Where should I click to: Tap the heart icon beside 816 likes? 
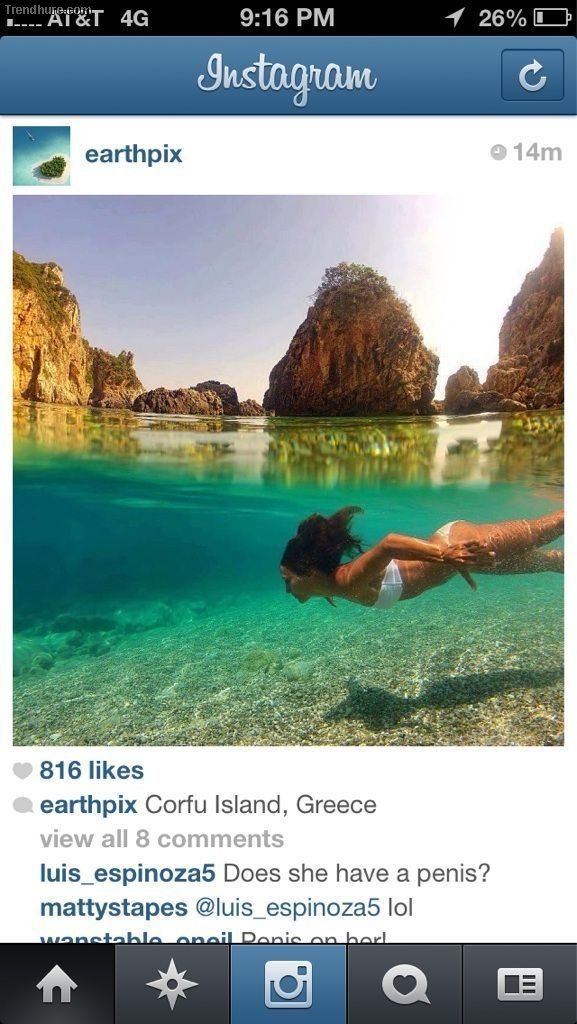pos(23,771)
